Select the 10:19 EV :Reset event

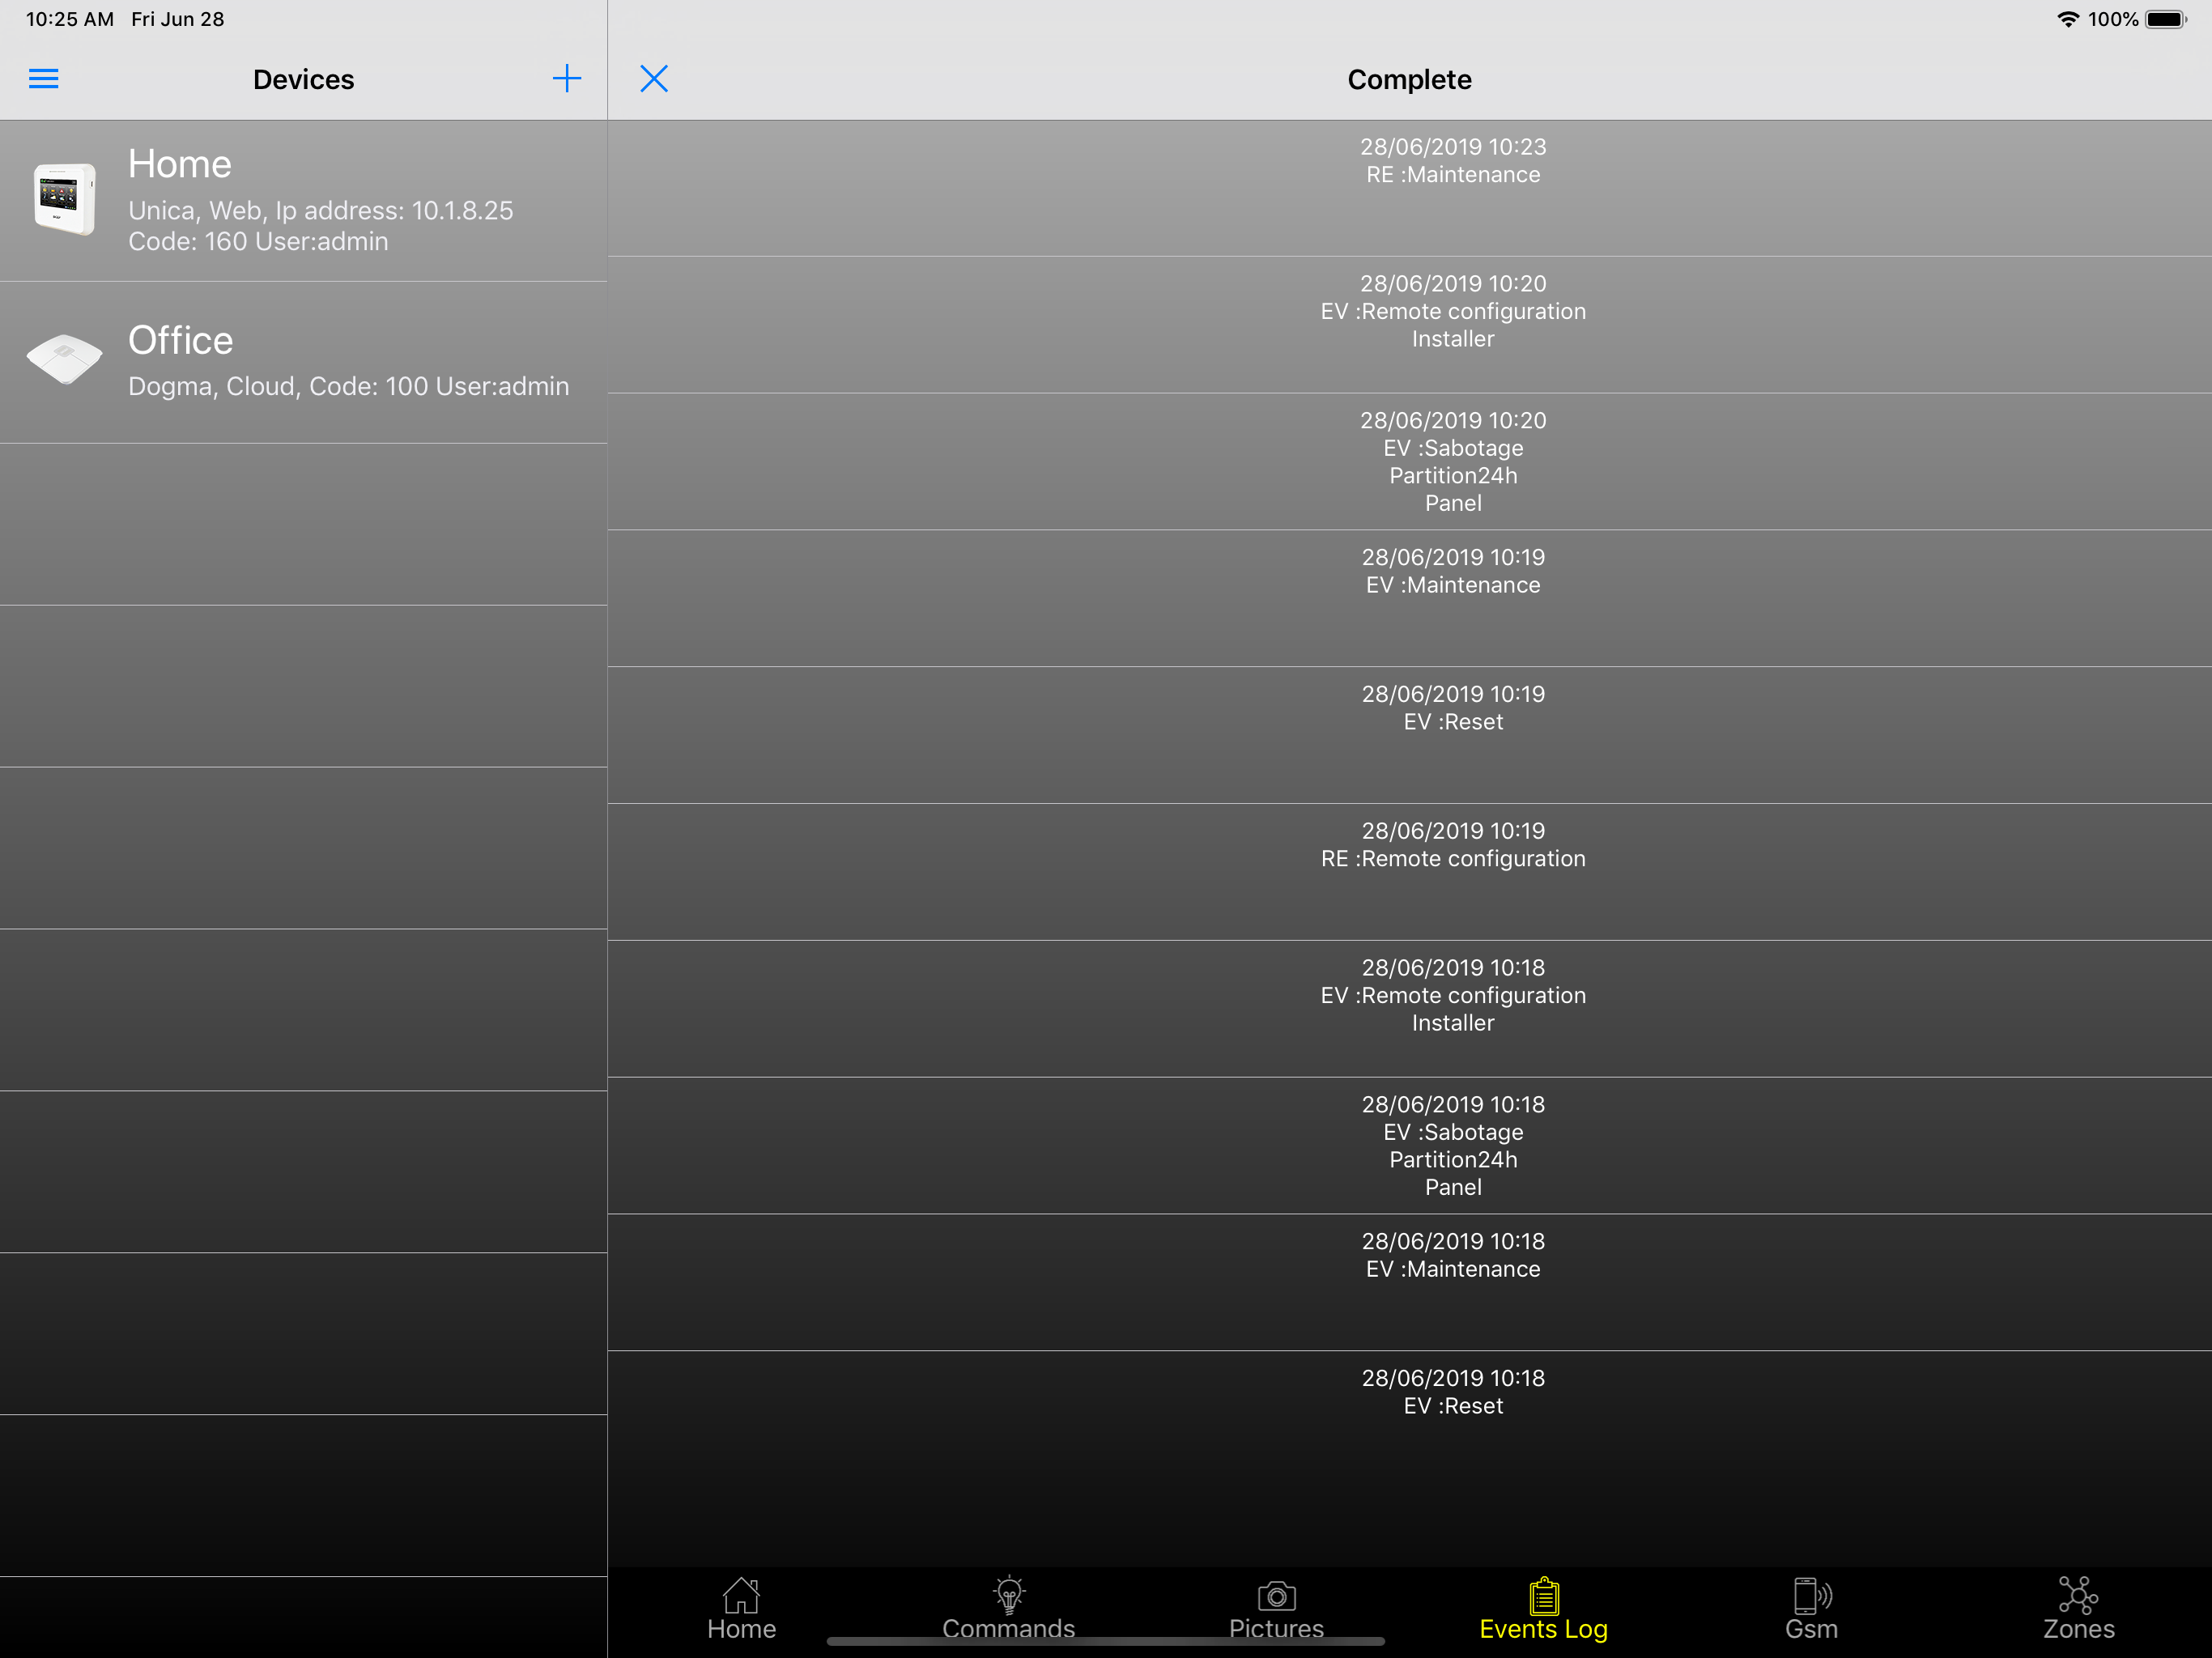(x=1410, y=736)
